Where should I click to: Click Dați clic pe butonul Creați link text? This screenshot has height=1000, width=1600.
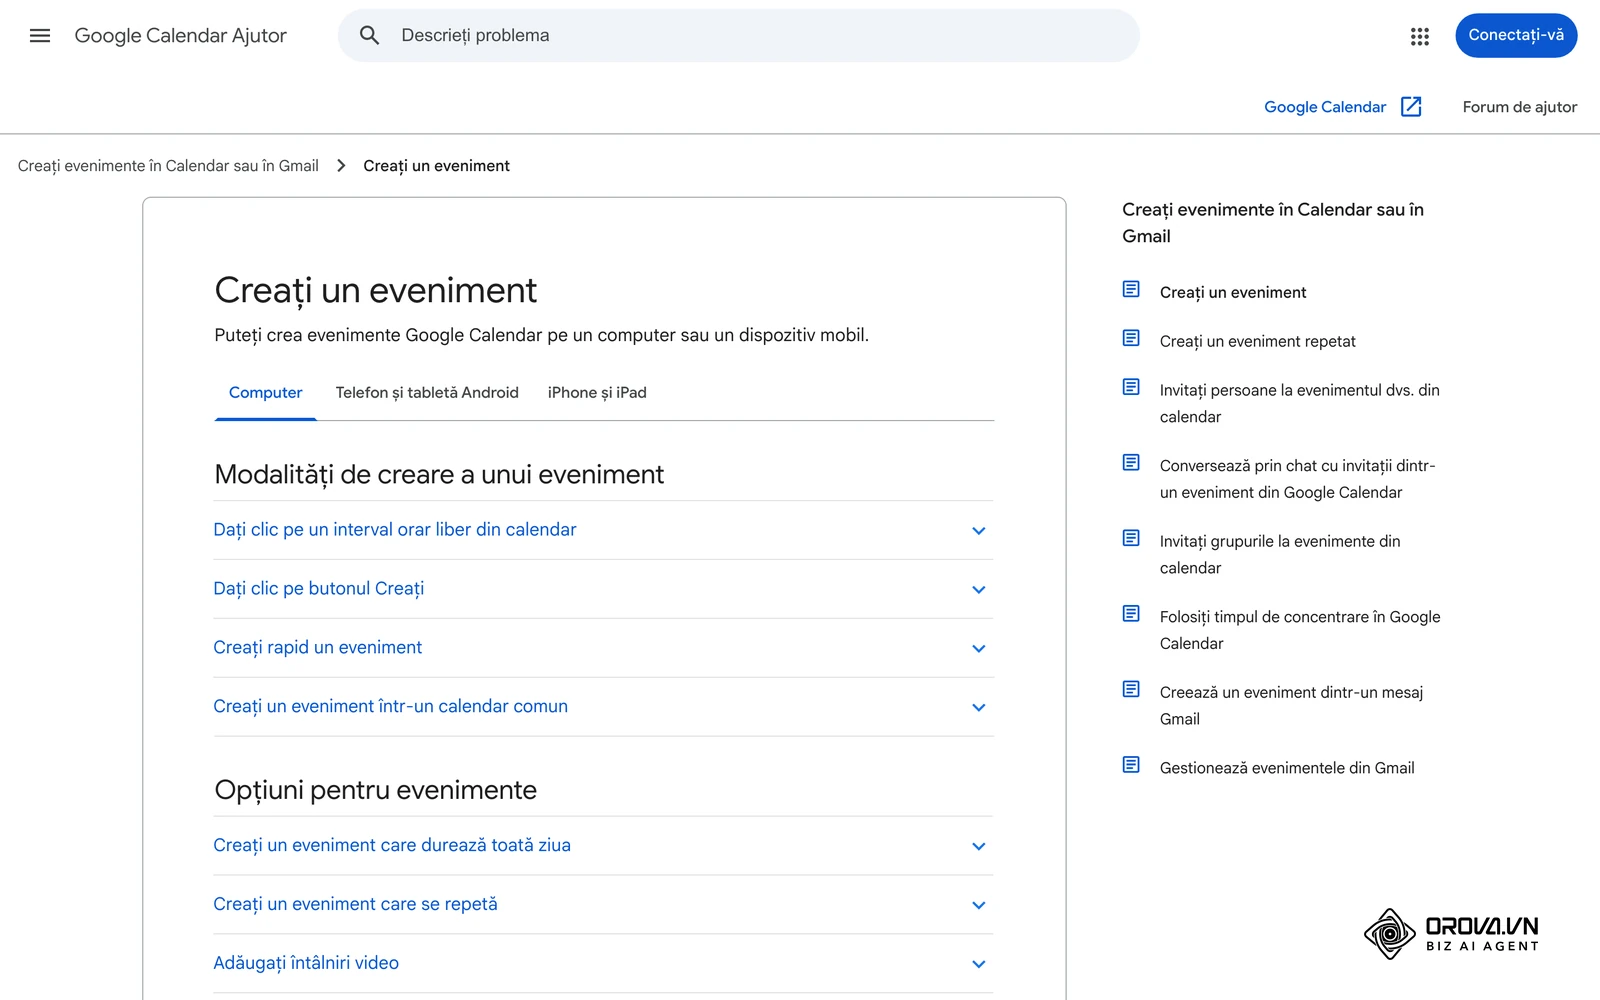(319, 589)
